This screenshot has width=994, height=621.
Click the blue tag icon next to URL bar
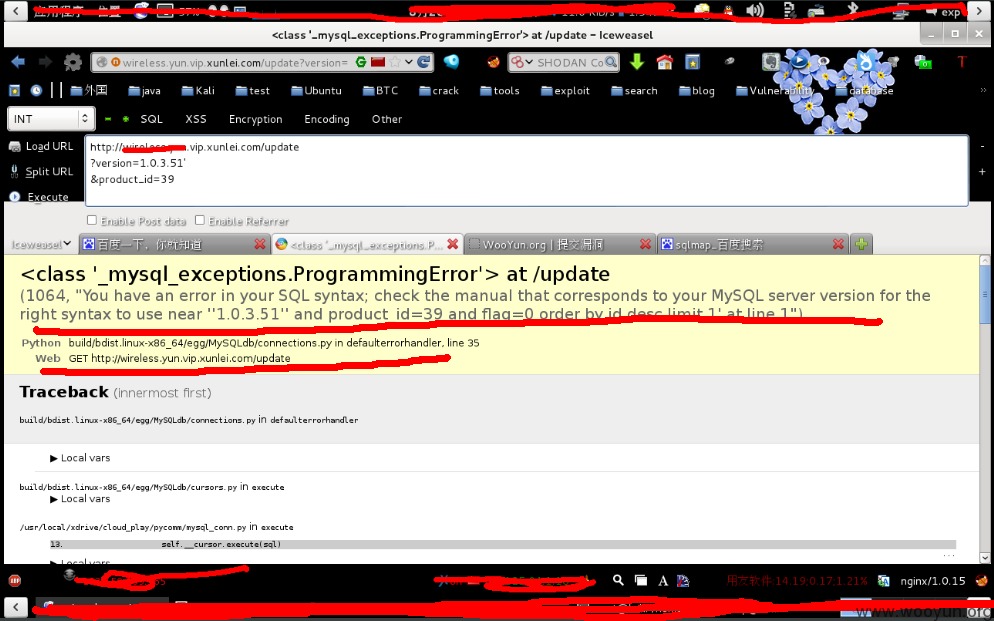[x=451, y=61]
